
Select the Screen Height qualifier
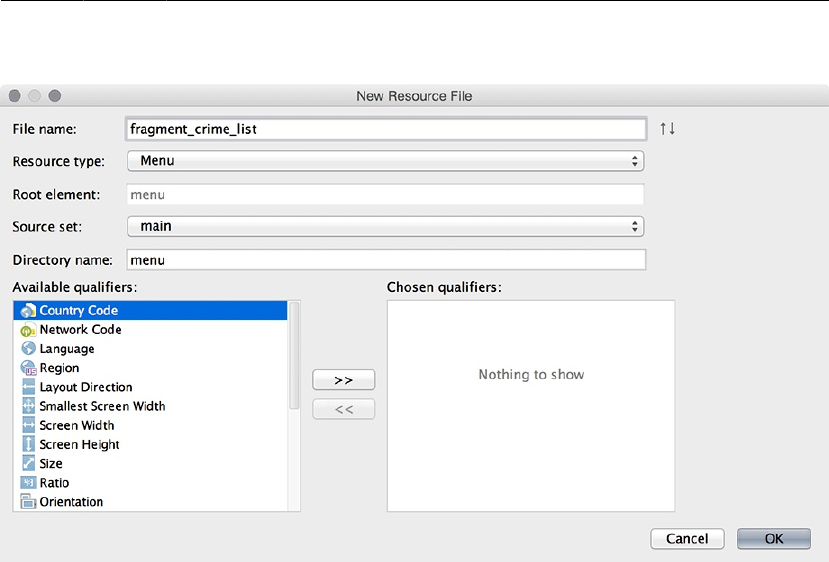[x=150, y=444]
